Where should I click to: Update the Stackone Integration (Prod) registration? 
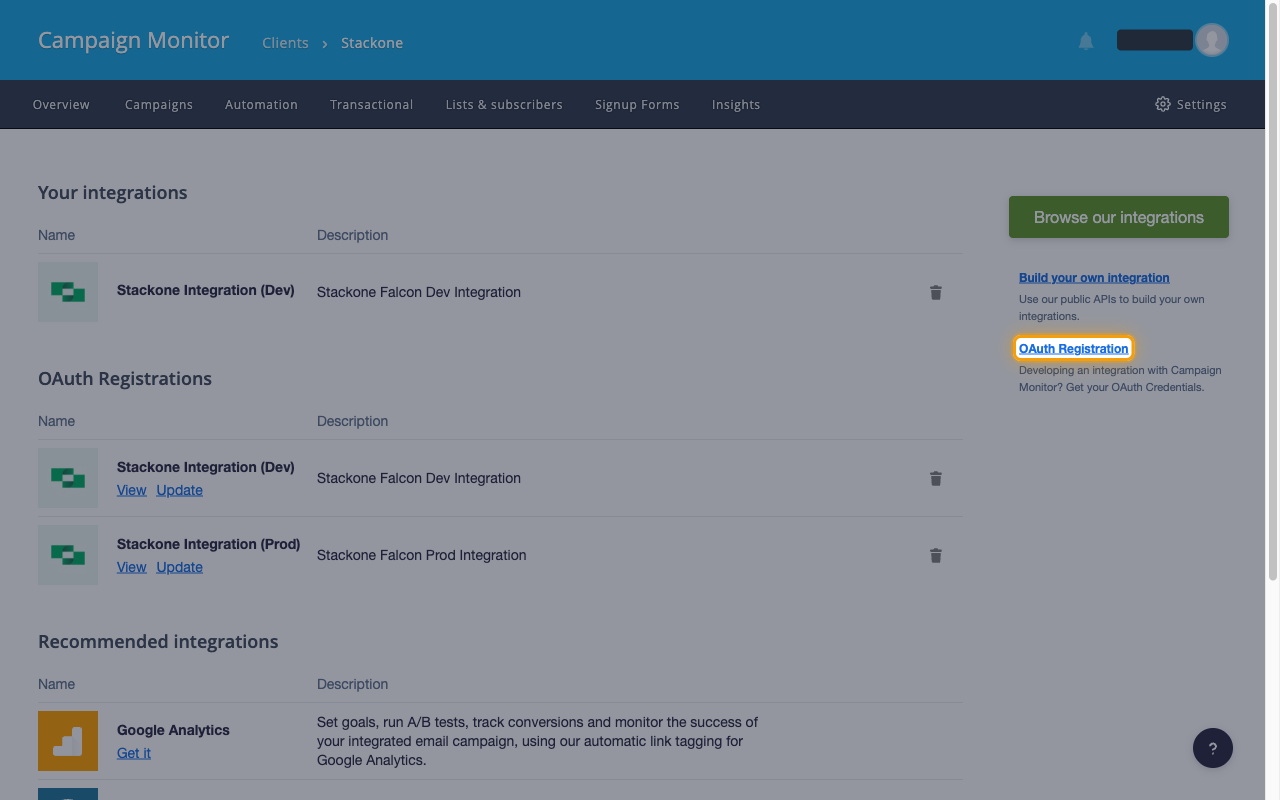pyautogui.click(x=179, y=567)
